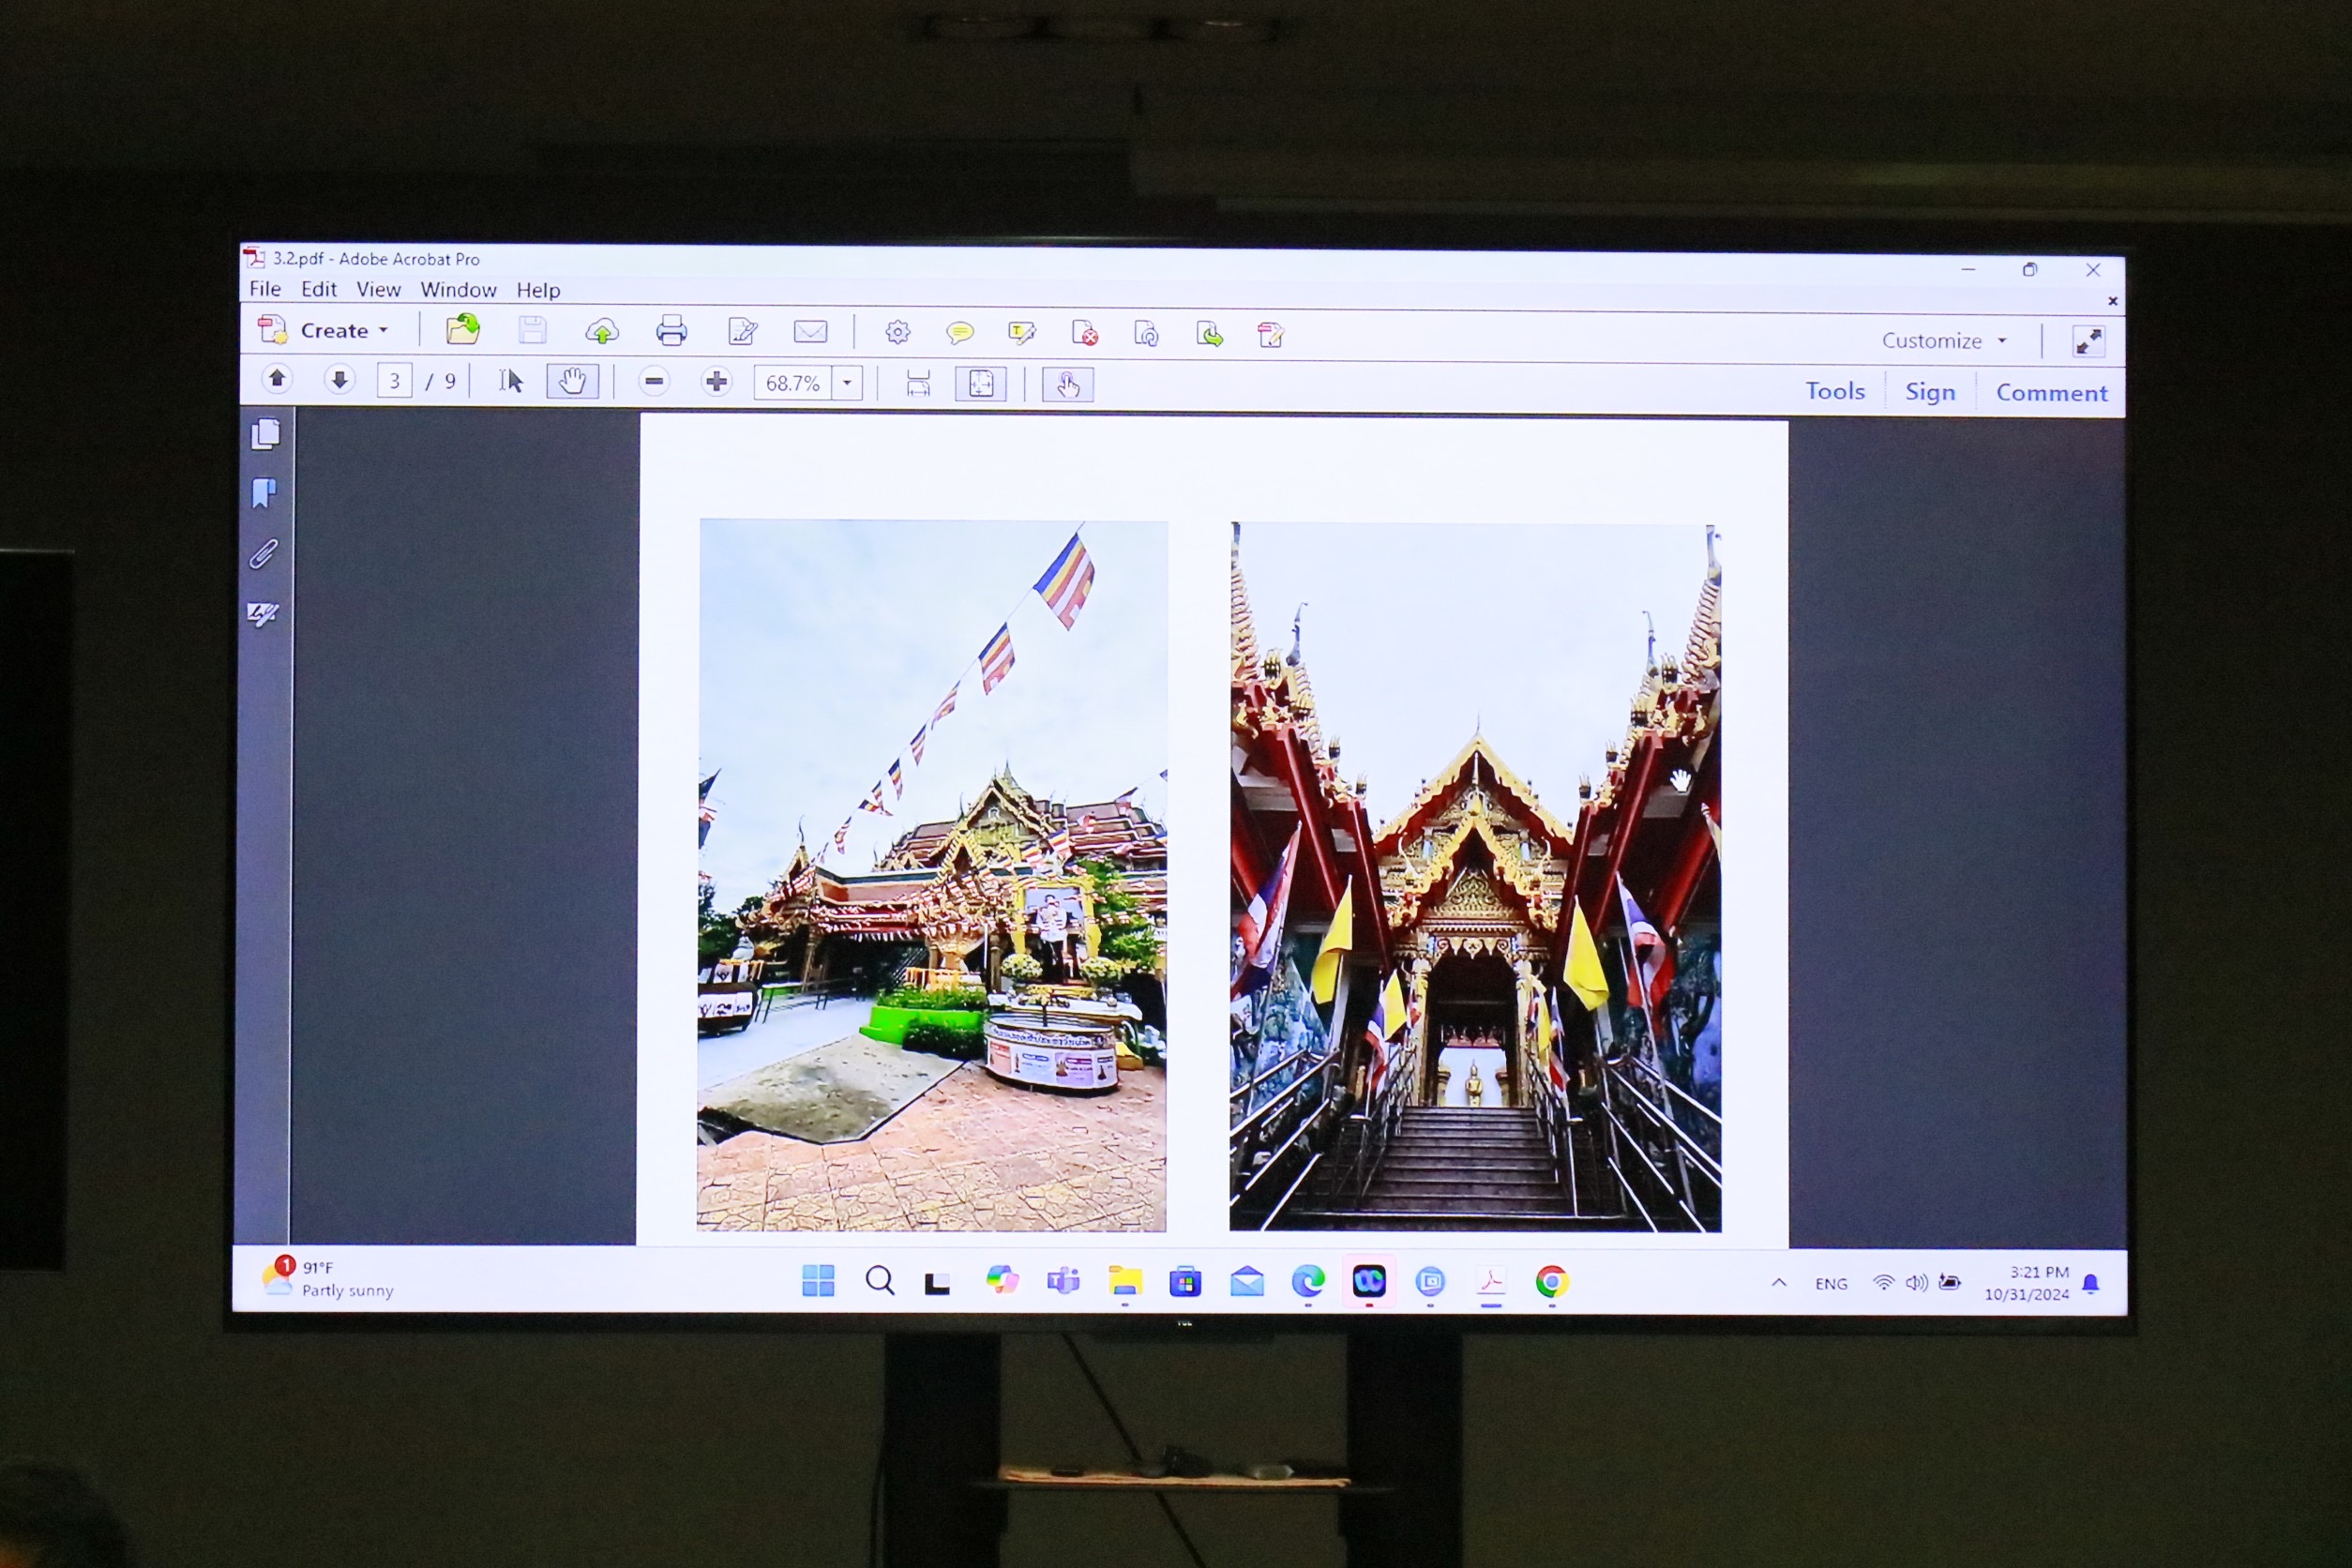Select the highlight text tool icon
The width and height of the screenshot is (2352, 1568).
(1021, 333)
